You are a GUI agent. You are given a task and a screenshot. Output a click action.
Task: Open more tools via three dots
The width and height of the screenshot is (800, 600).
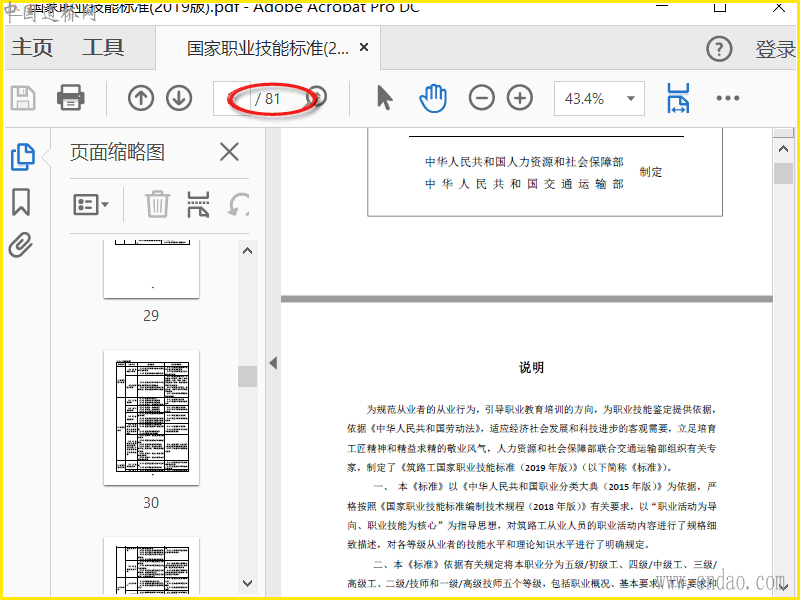[728, 98]
